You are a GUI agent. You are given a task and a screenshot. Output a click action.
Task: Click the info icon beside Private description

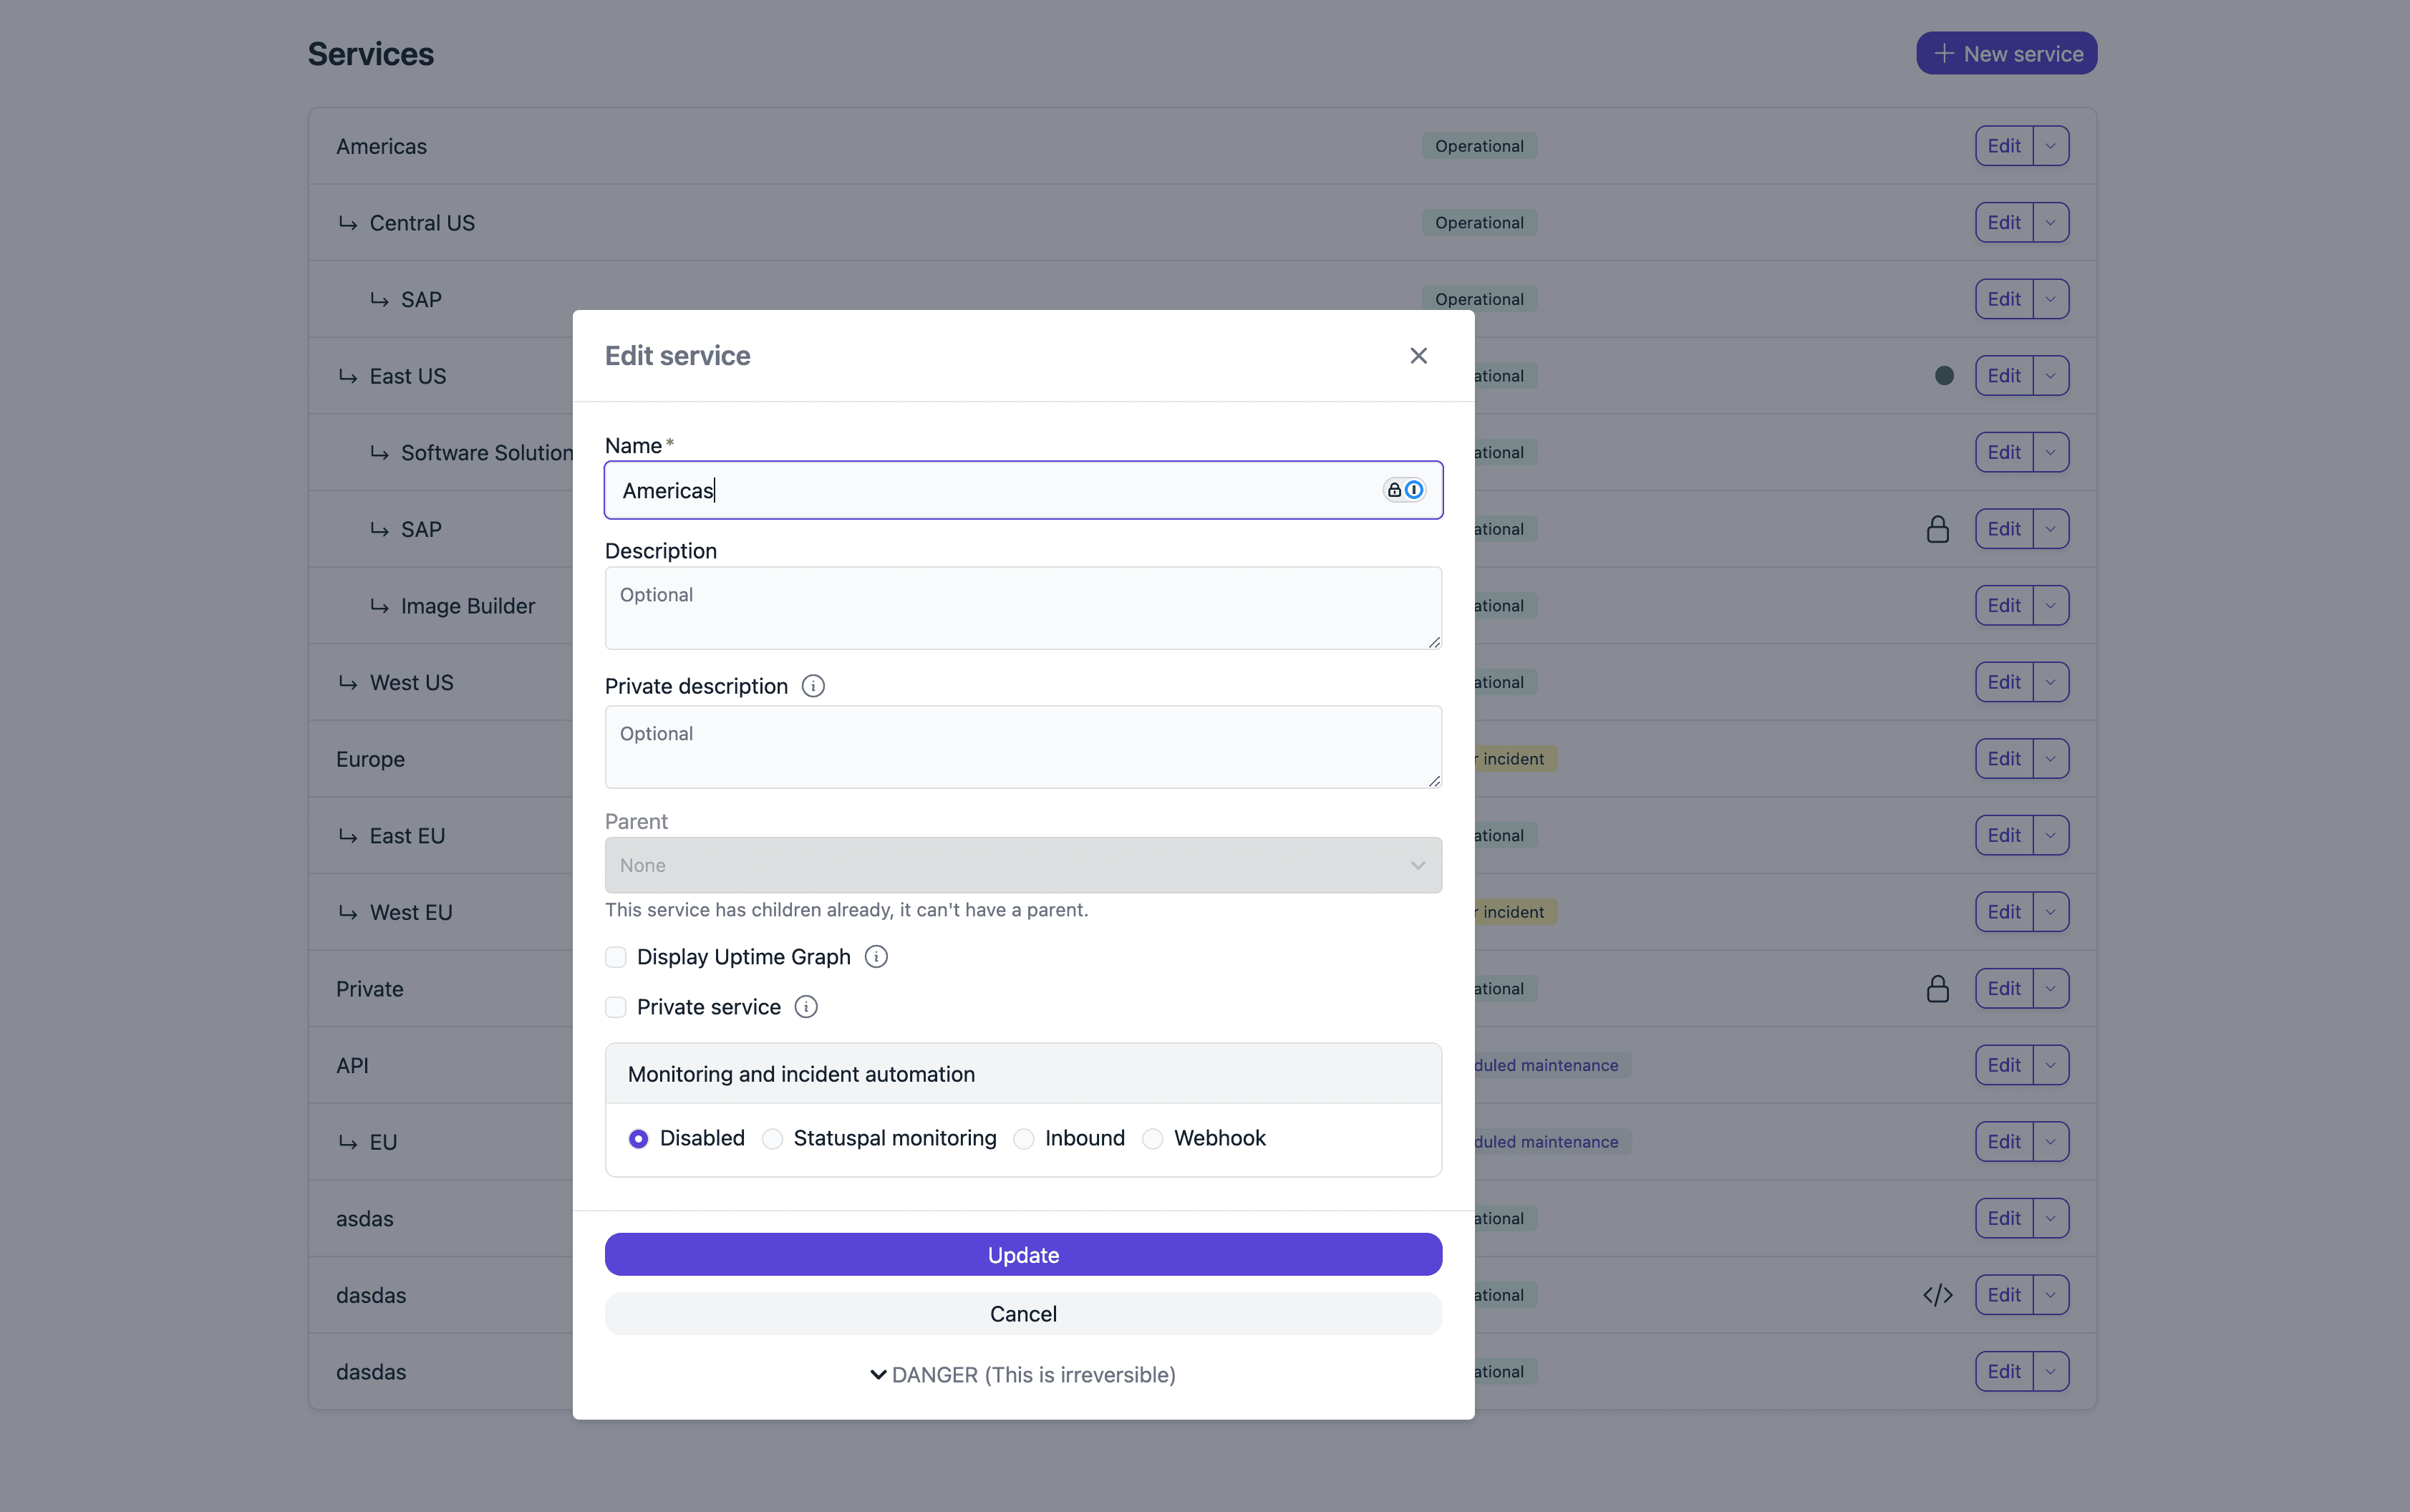point(812,686)
